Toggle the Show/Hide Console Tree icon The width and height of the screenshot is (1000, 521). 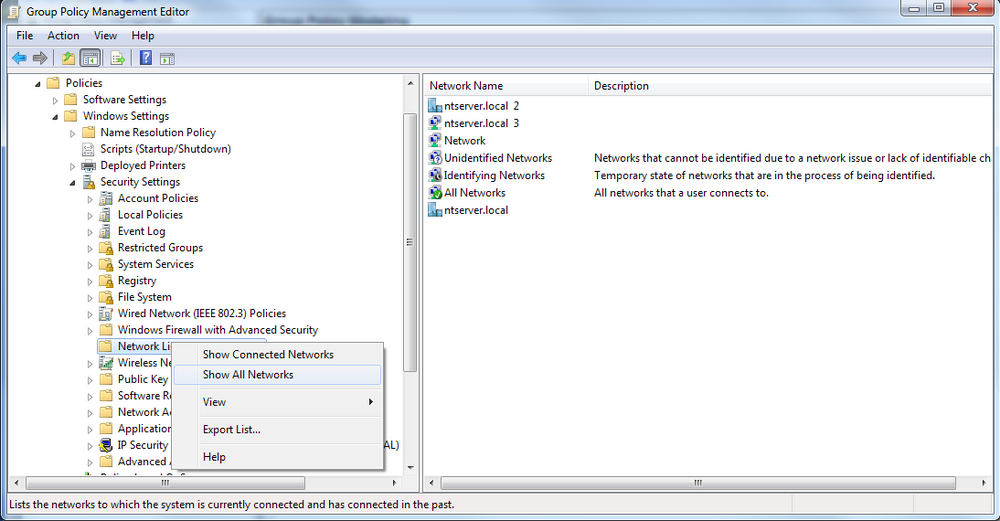91,59
